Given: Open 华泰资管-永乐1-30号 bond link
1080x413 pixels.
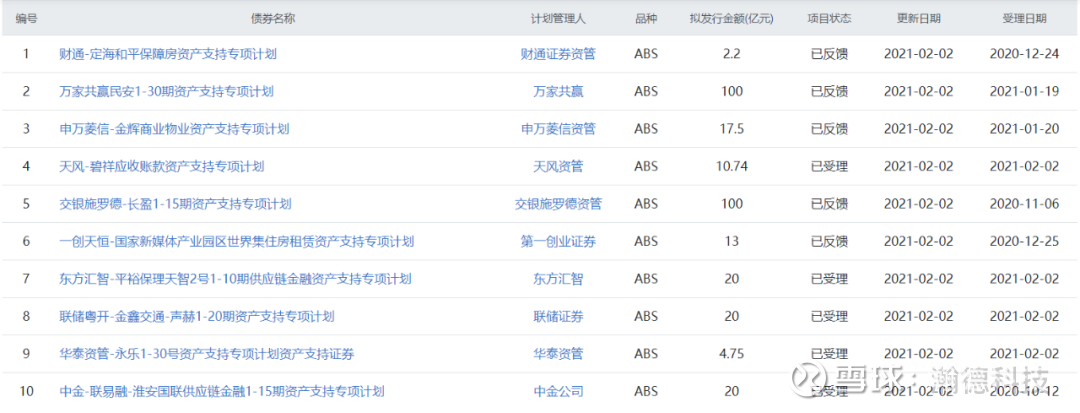Looking at the screenshot, I should tap(206, 354).
